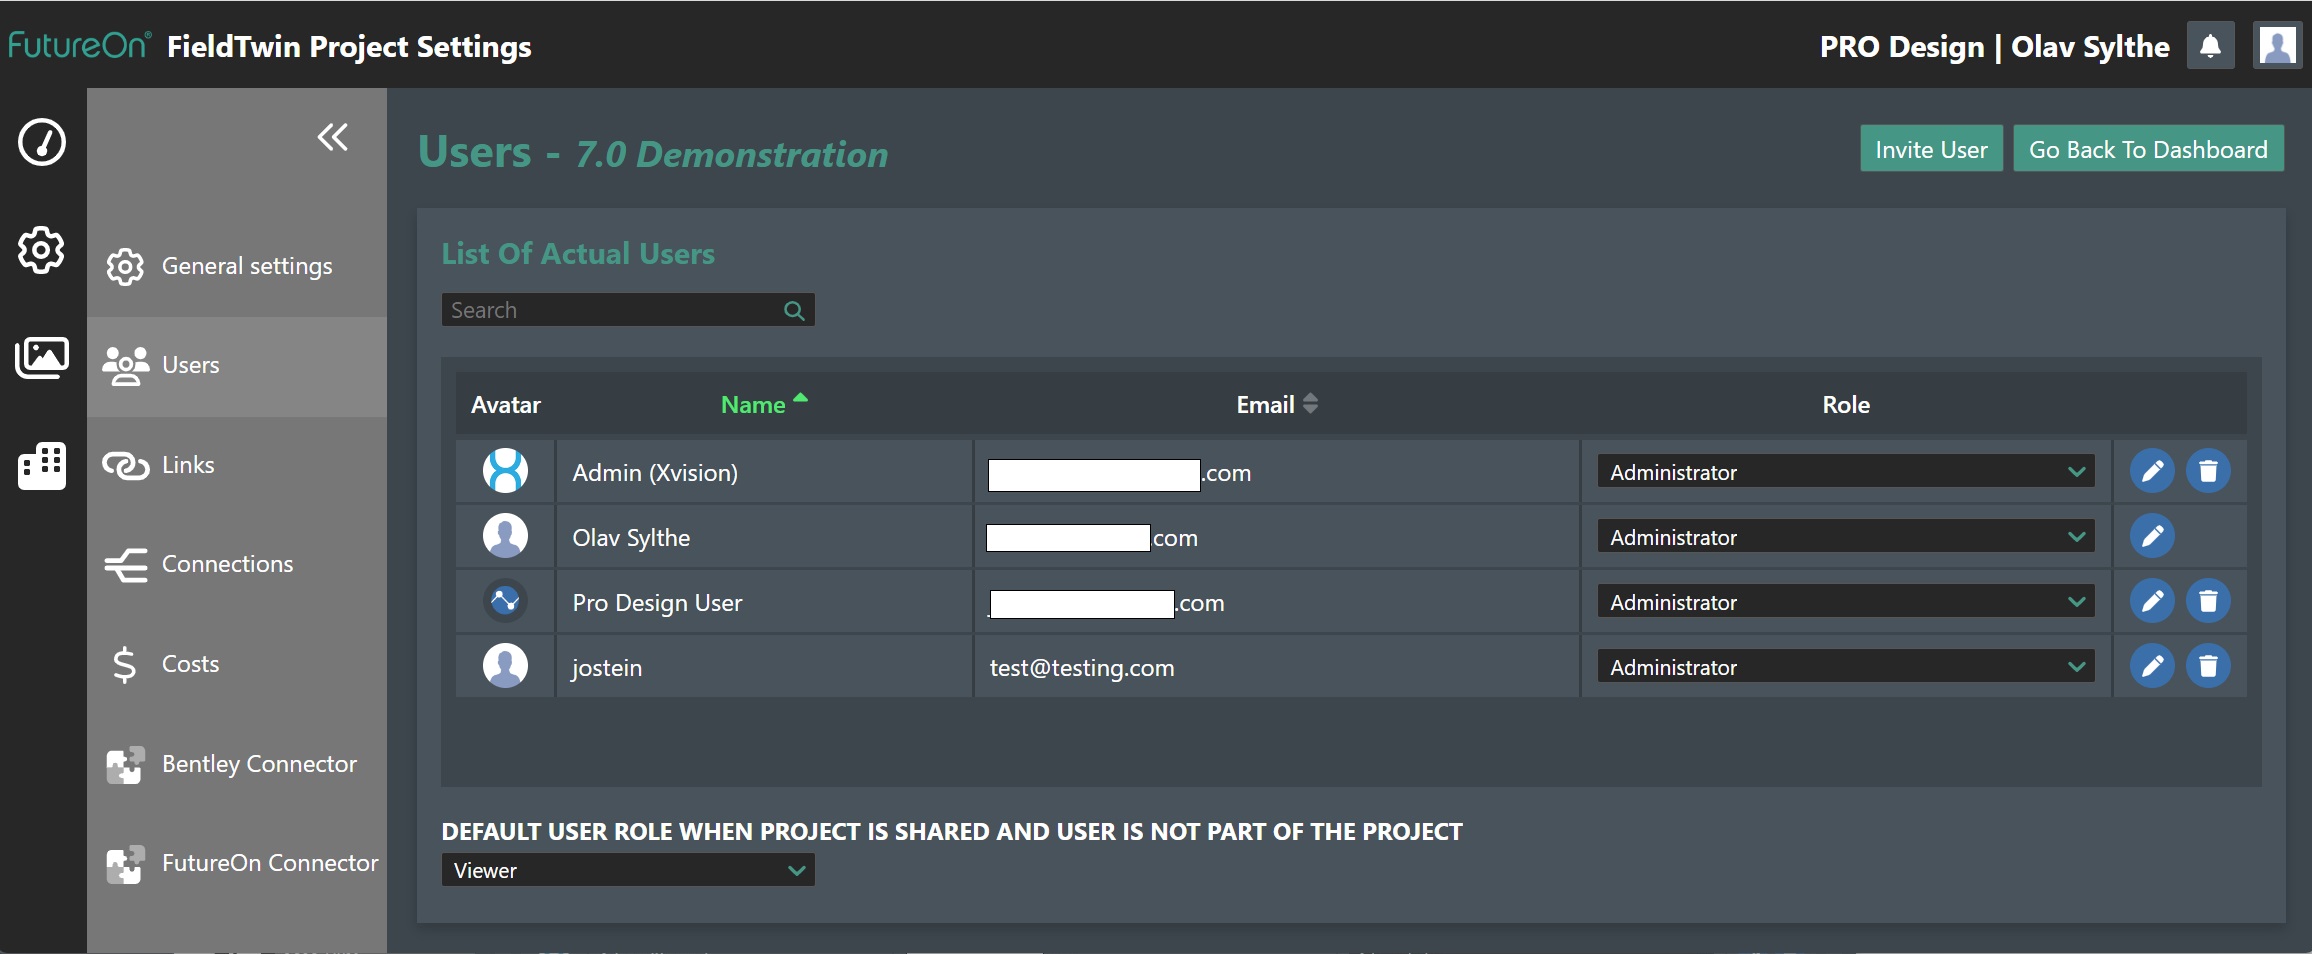The image size is (2312, 954).
Task: Click Avatar column header
Action: [x=506, y=404]
